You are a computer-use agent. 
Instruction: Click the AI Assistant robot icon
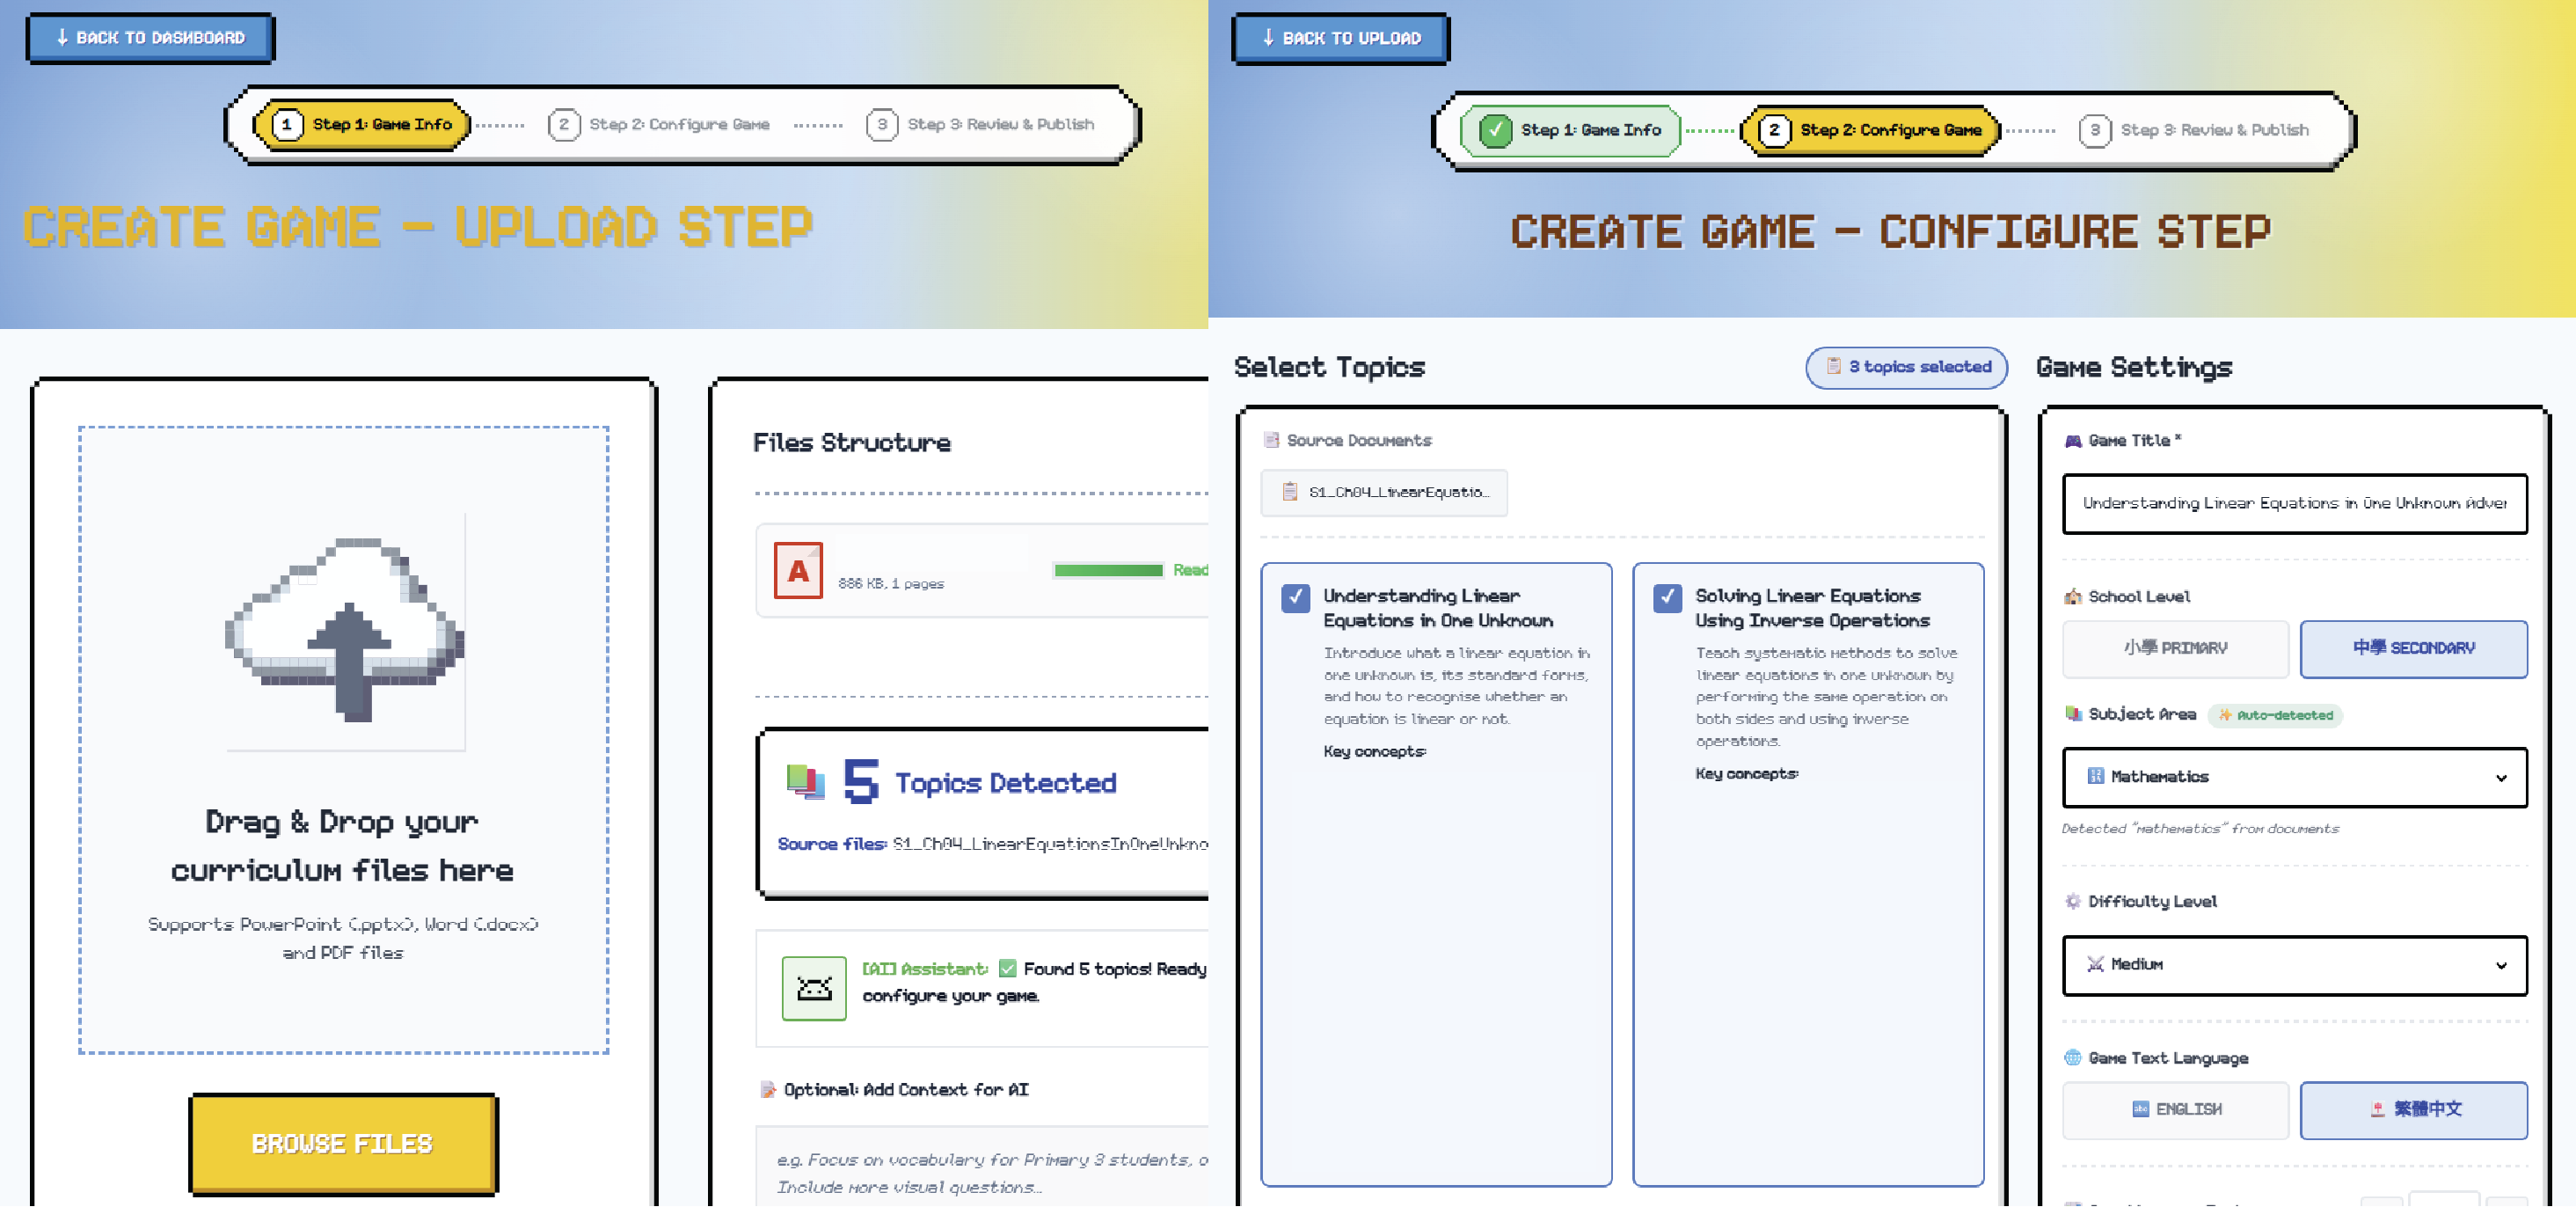(813, 988)
